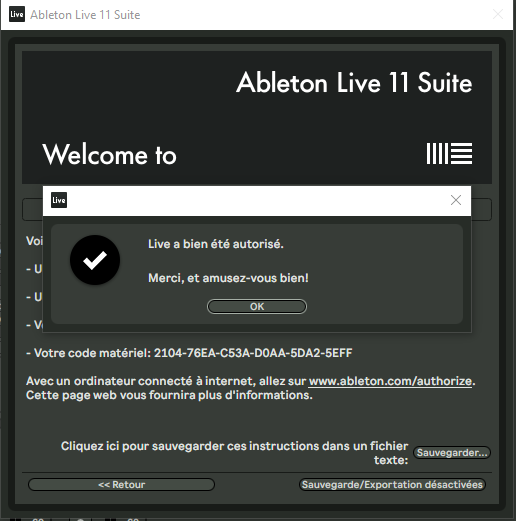Click the Live app icon in main title bar
516x521 pixels.
pos(17,14)
